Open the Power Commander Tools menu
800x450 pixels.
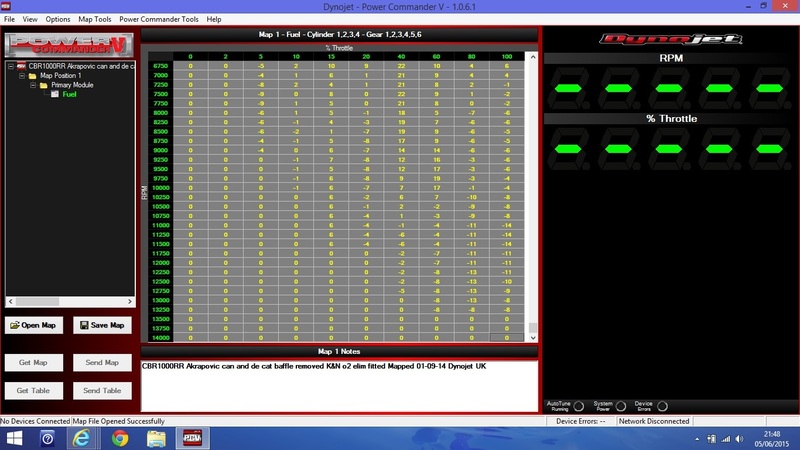[159, 19]
